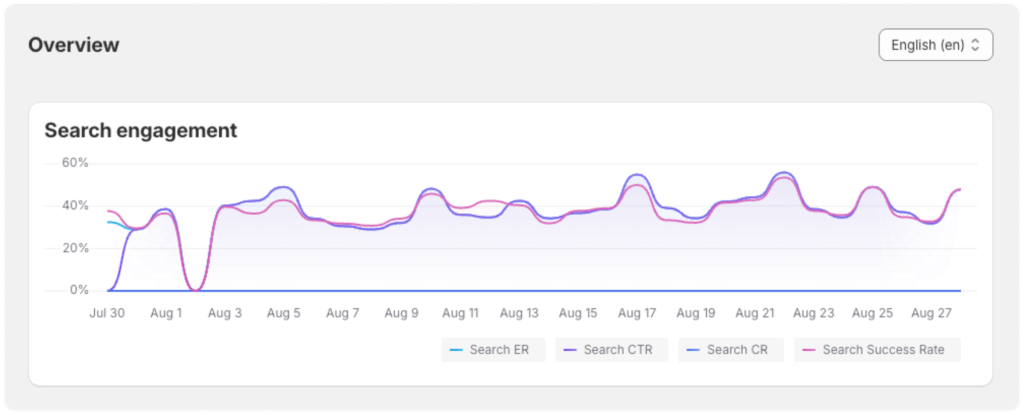Click the 20% y-axis label
This screenshot has width=1024, height=415.
75,248
